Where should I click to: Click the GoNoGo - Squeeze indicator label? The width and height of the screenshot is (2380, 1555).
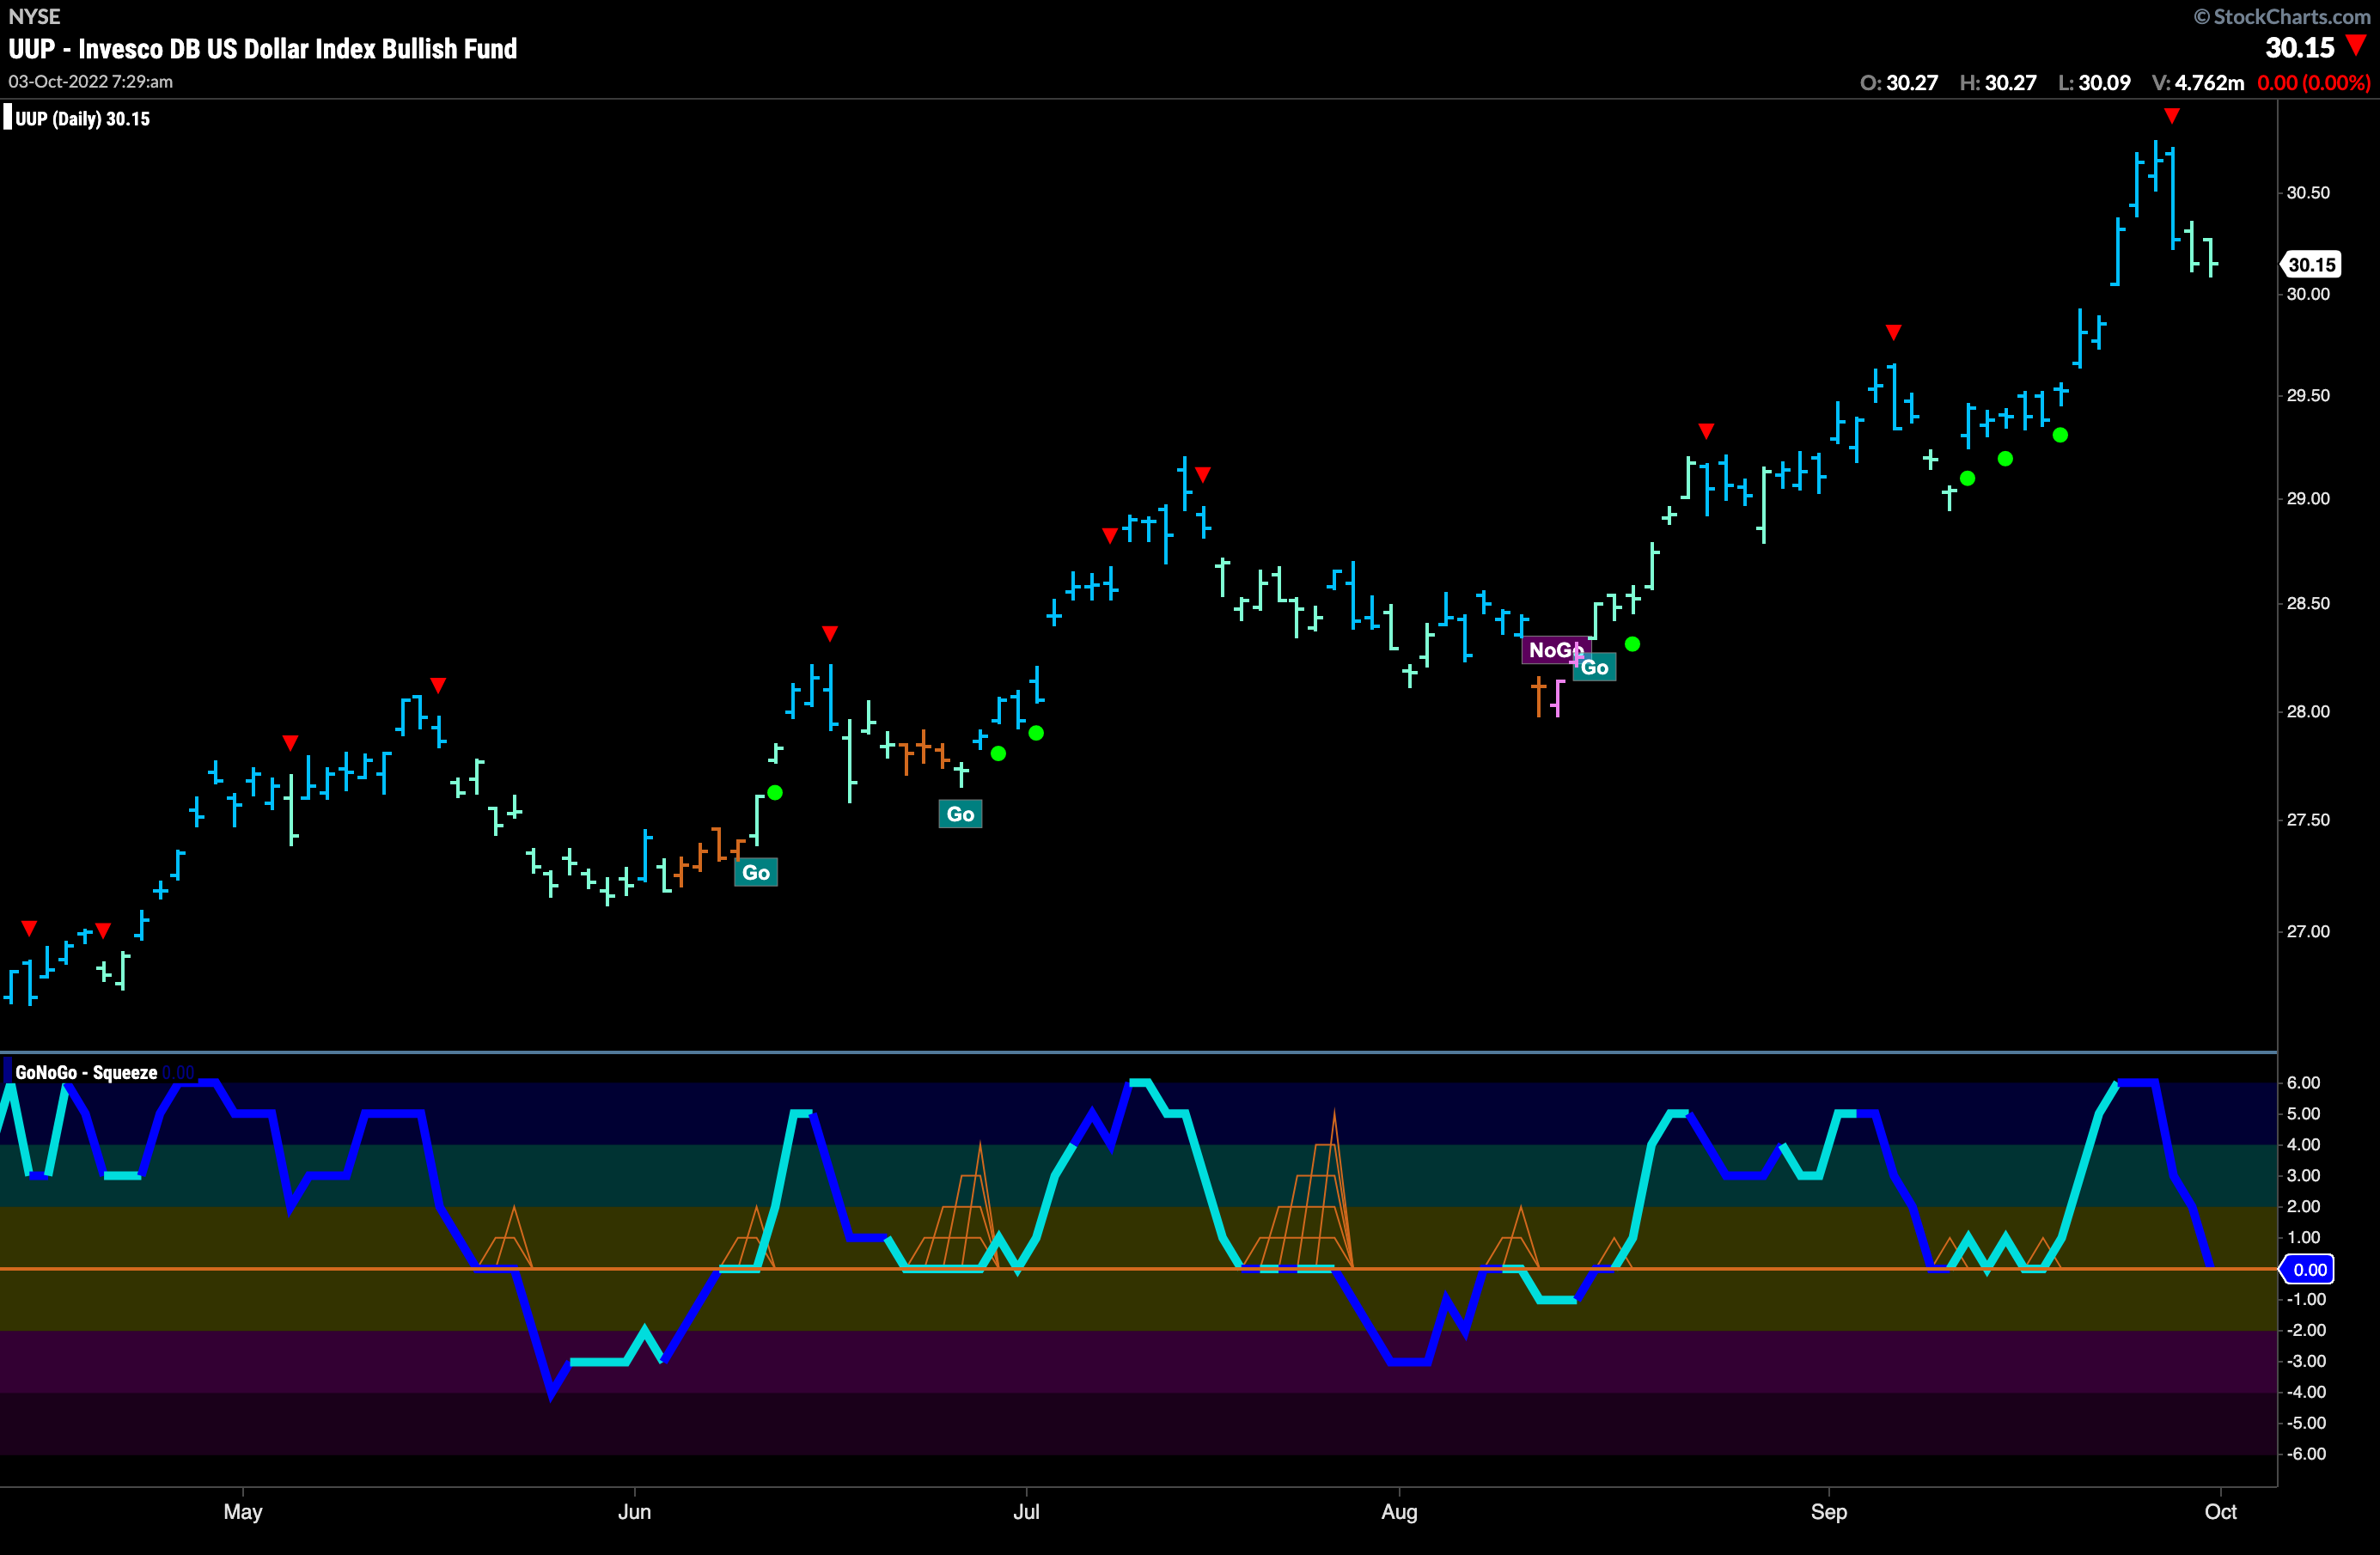coord(86,1073)
